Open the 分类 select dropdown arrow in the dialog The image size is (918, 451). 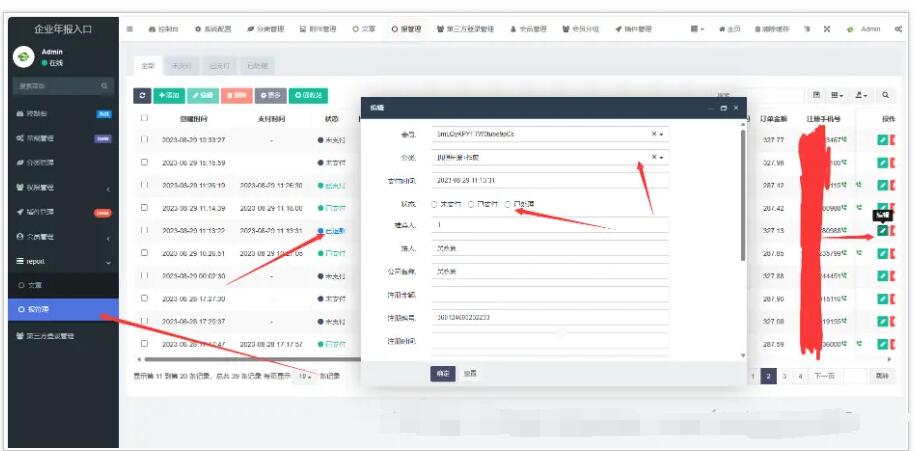pyautogui.click(x=662, y=157)
